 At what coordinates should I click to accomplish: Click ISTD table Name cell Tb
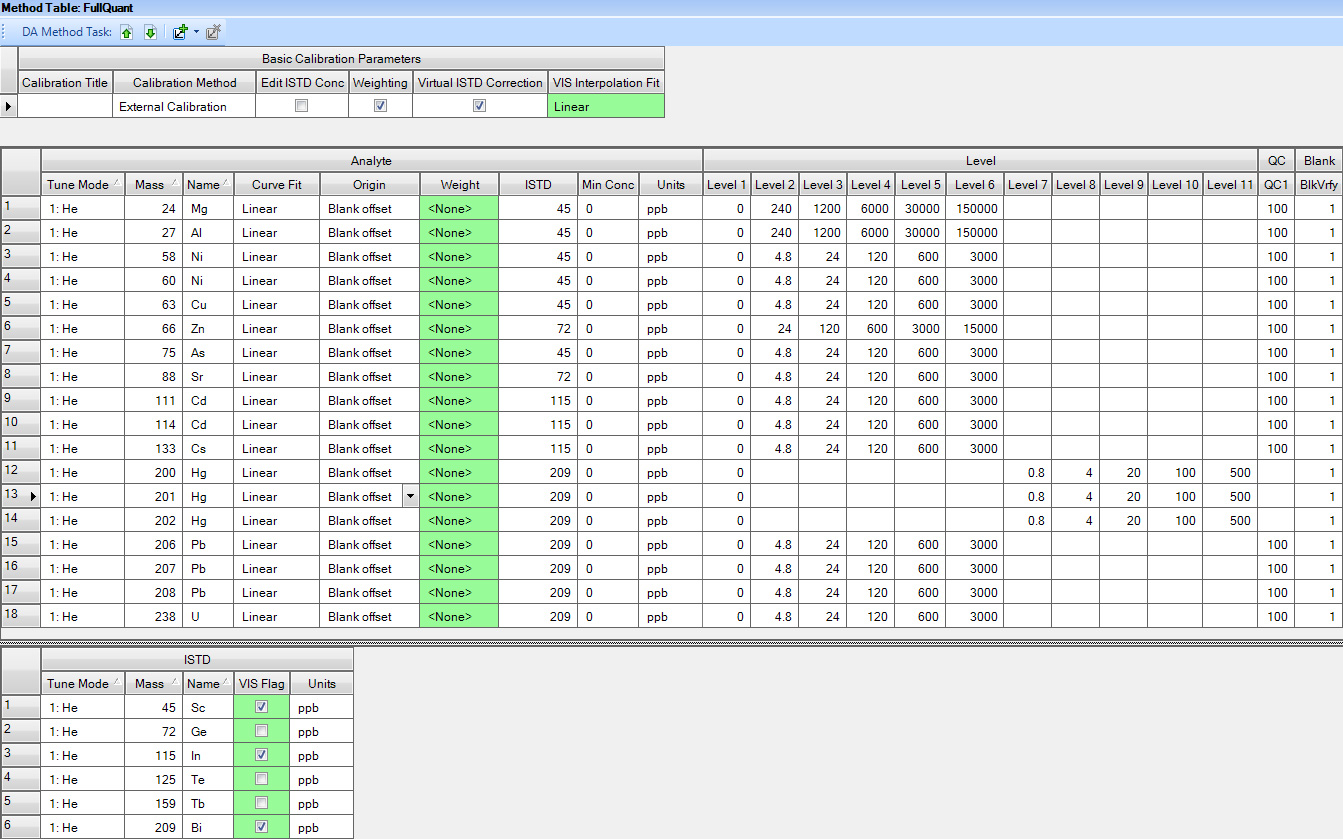208,803
